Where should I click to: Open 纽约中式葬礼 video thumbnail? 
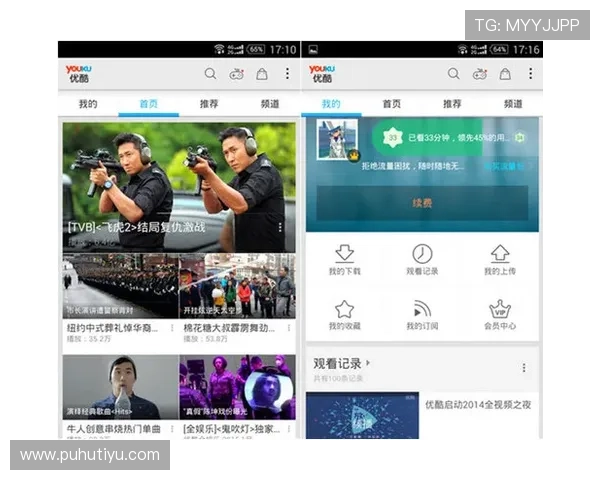tap(121, 286)
